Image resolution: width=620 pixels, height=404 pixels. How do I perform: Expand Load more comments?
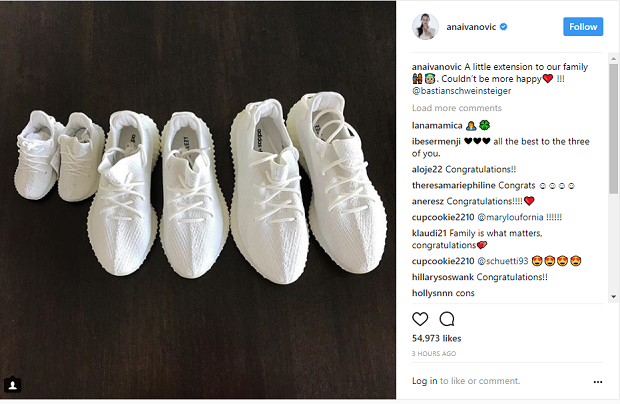click(457, 108)
